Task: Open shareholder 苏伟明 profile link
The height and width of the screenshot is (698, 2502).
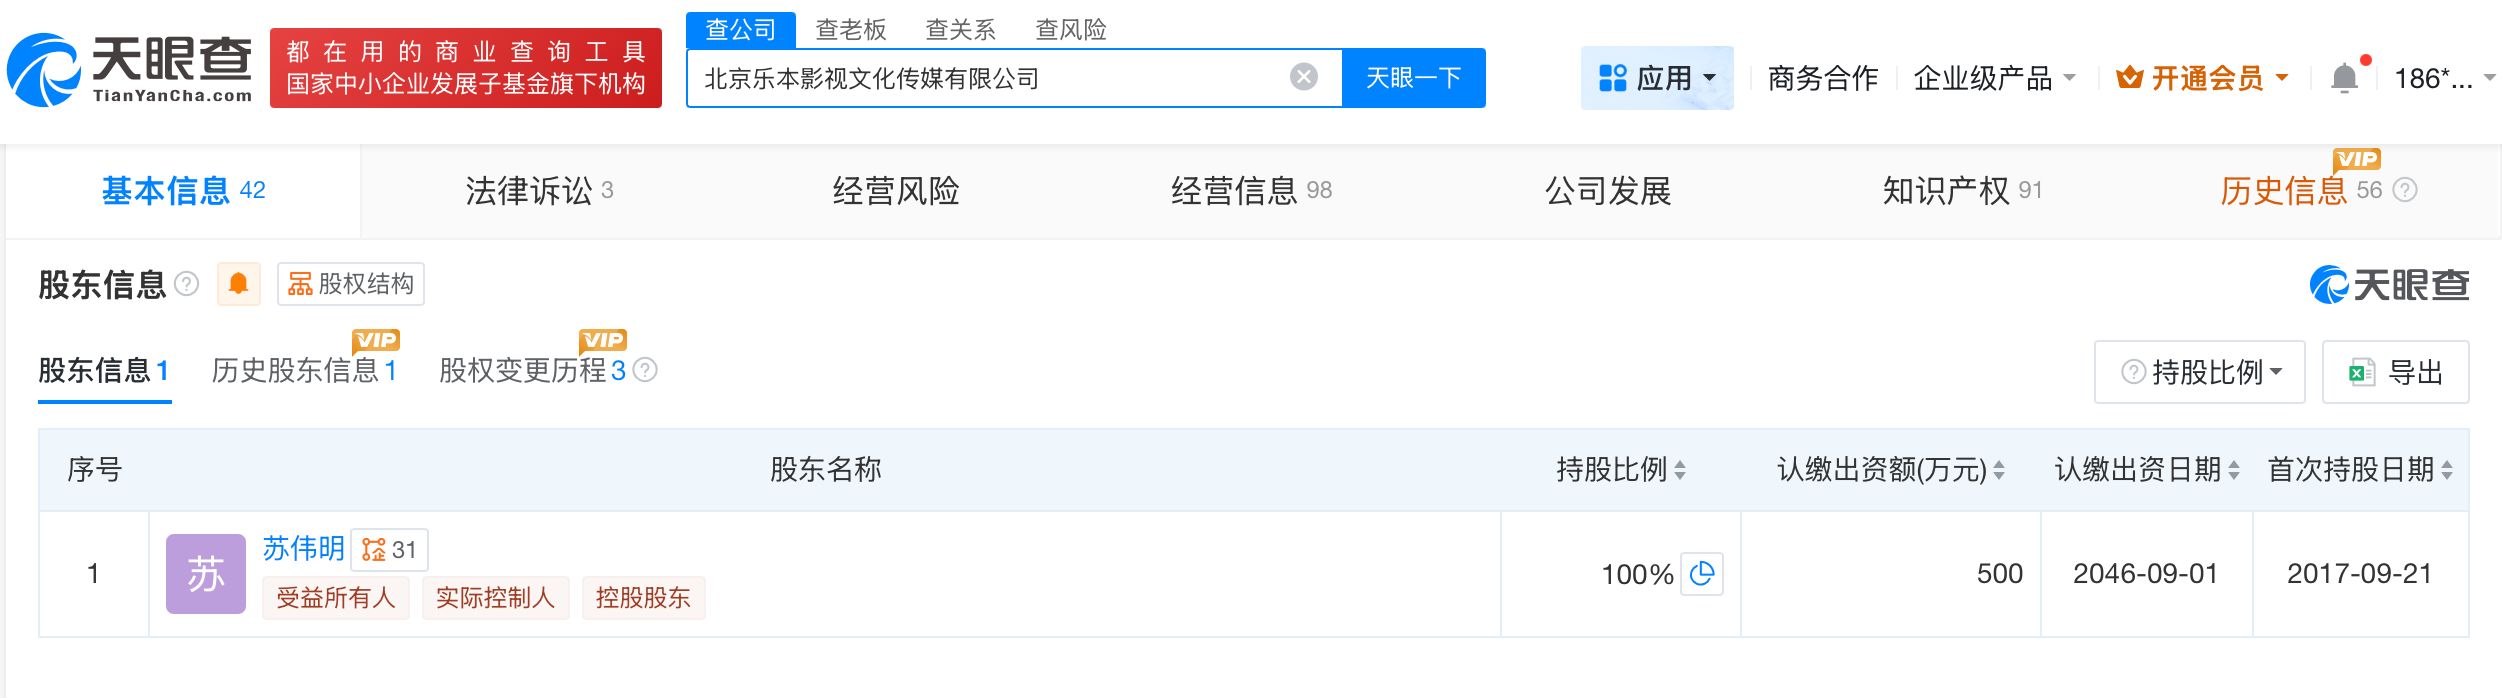Action: (x=303, y=548)
